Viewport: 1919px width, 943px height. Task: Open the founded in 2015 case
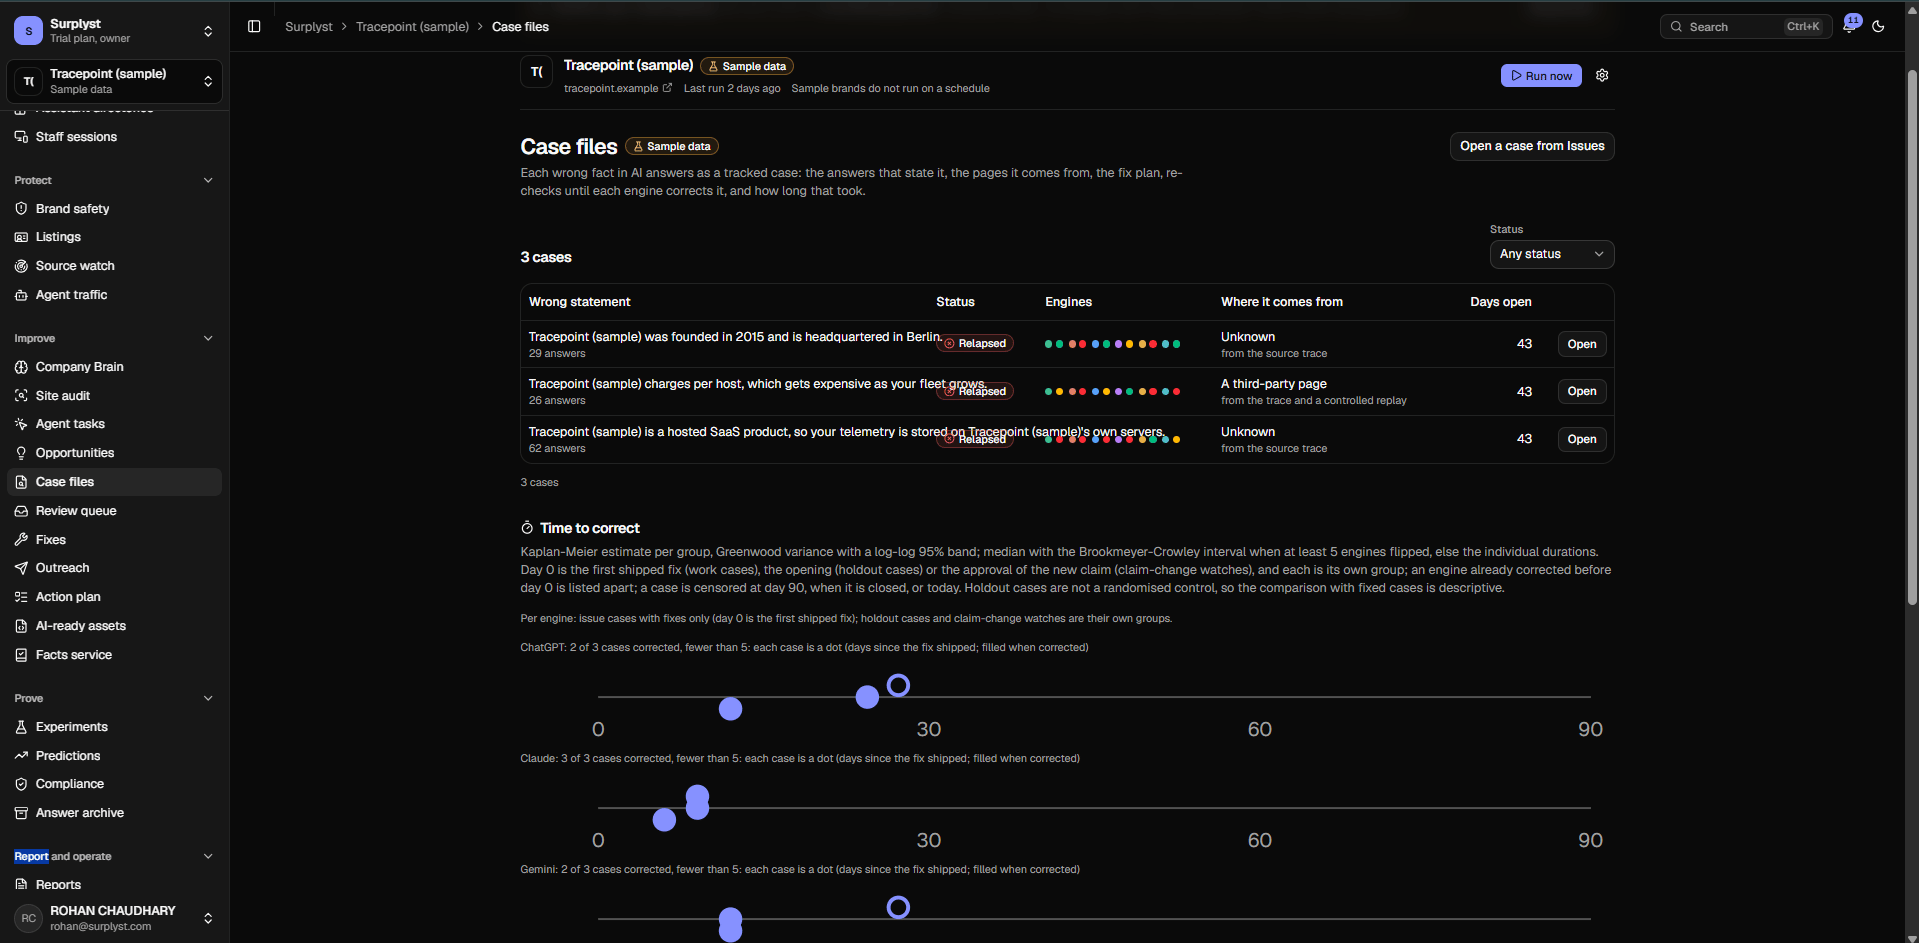pyautogui.click(x=1582, y=344)
